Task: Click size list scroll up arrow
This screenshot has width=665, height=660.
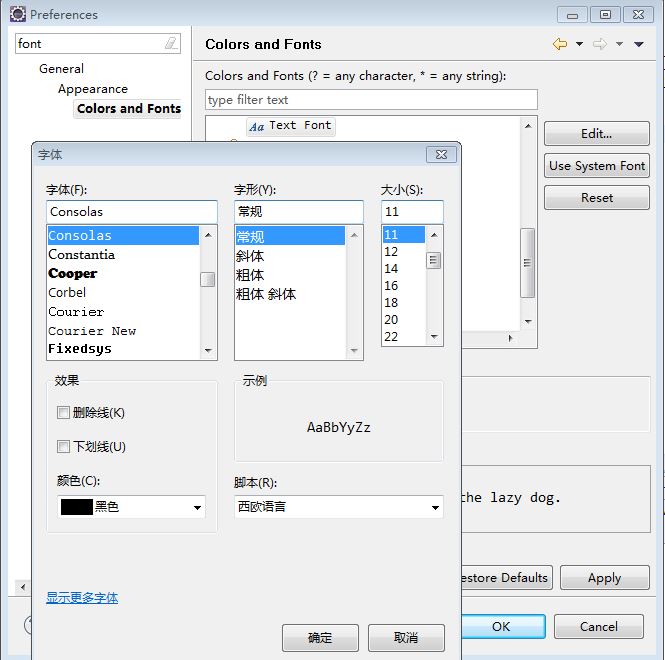Action: point(434,235)
